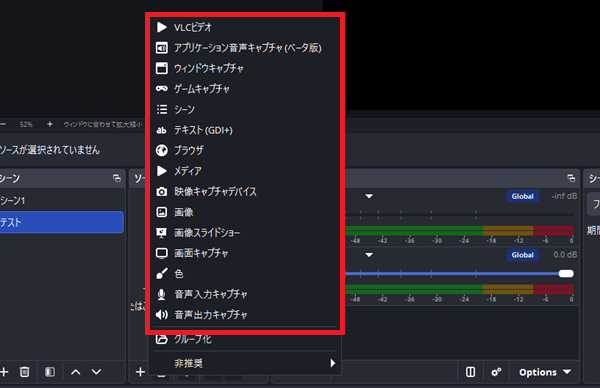Click the scene list icon

[x=162, y=109]
